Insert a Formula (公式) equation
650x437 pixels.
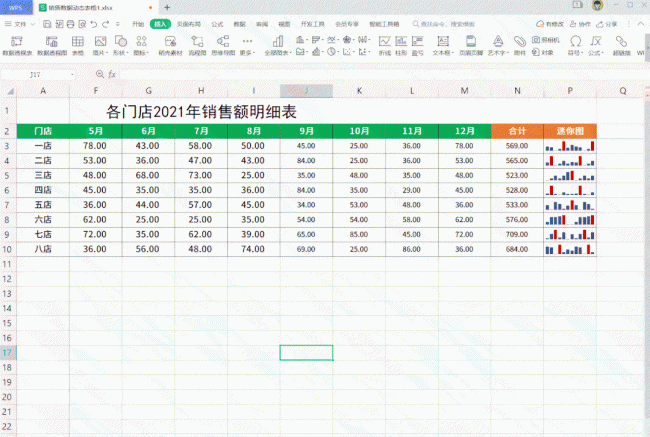coord(596,46)
